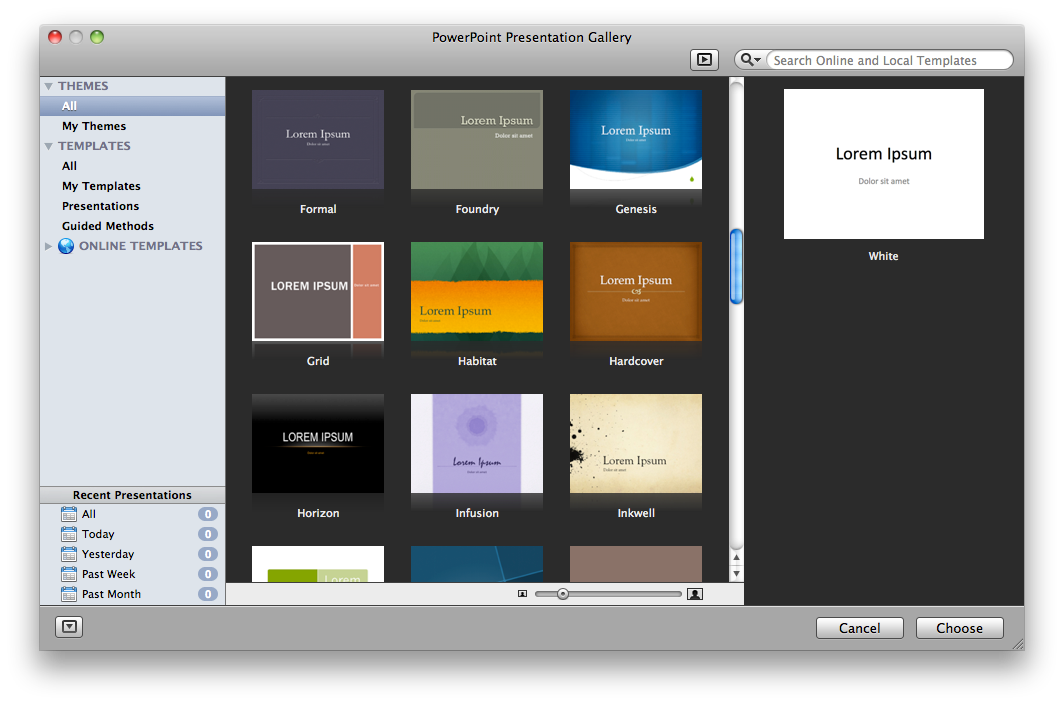Click the gallery scroll down arrow
Screen dimensions: 1064x705
point(736,573)
